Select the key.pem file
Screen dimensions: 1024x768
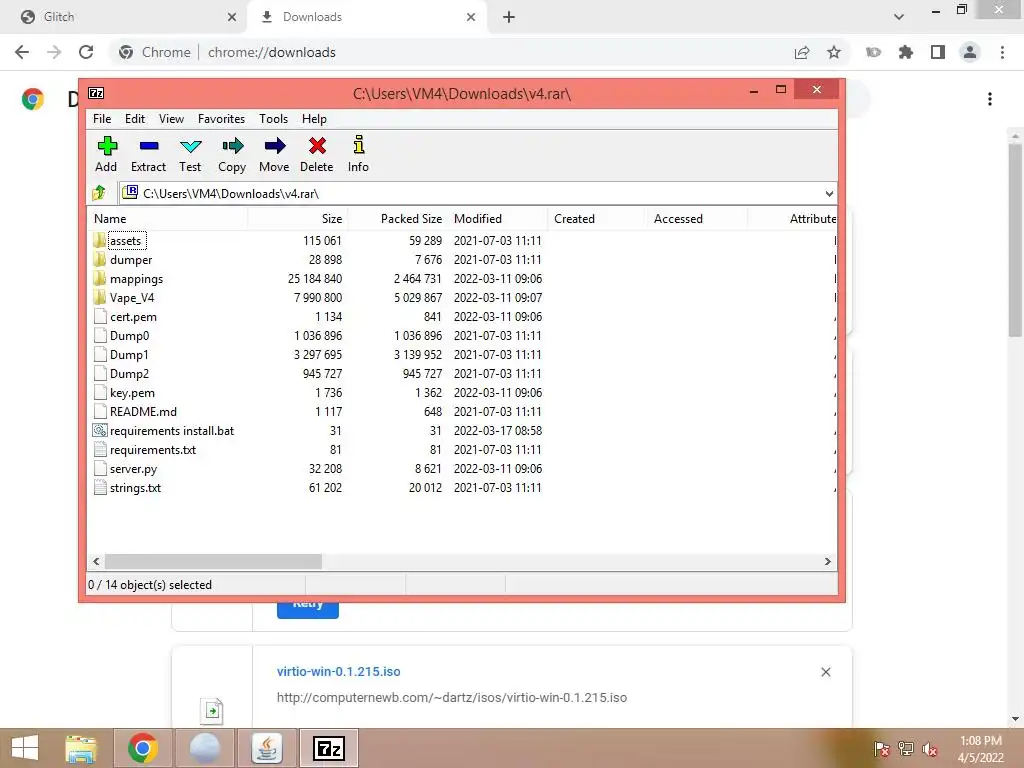[x=132, y=392]
